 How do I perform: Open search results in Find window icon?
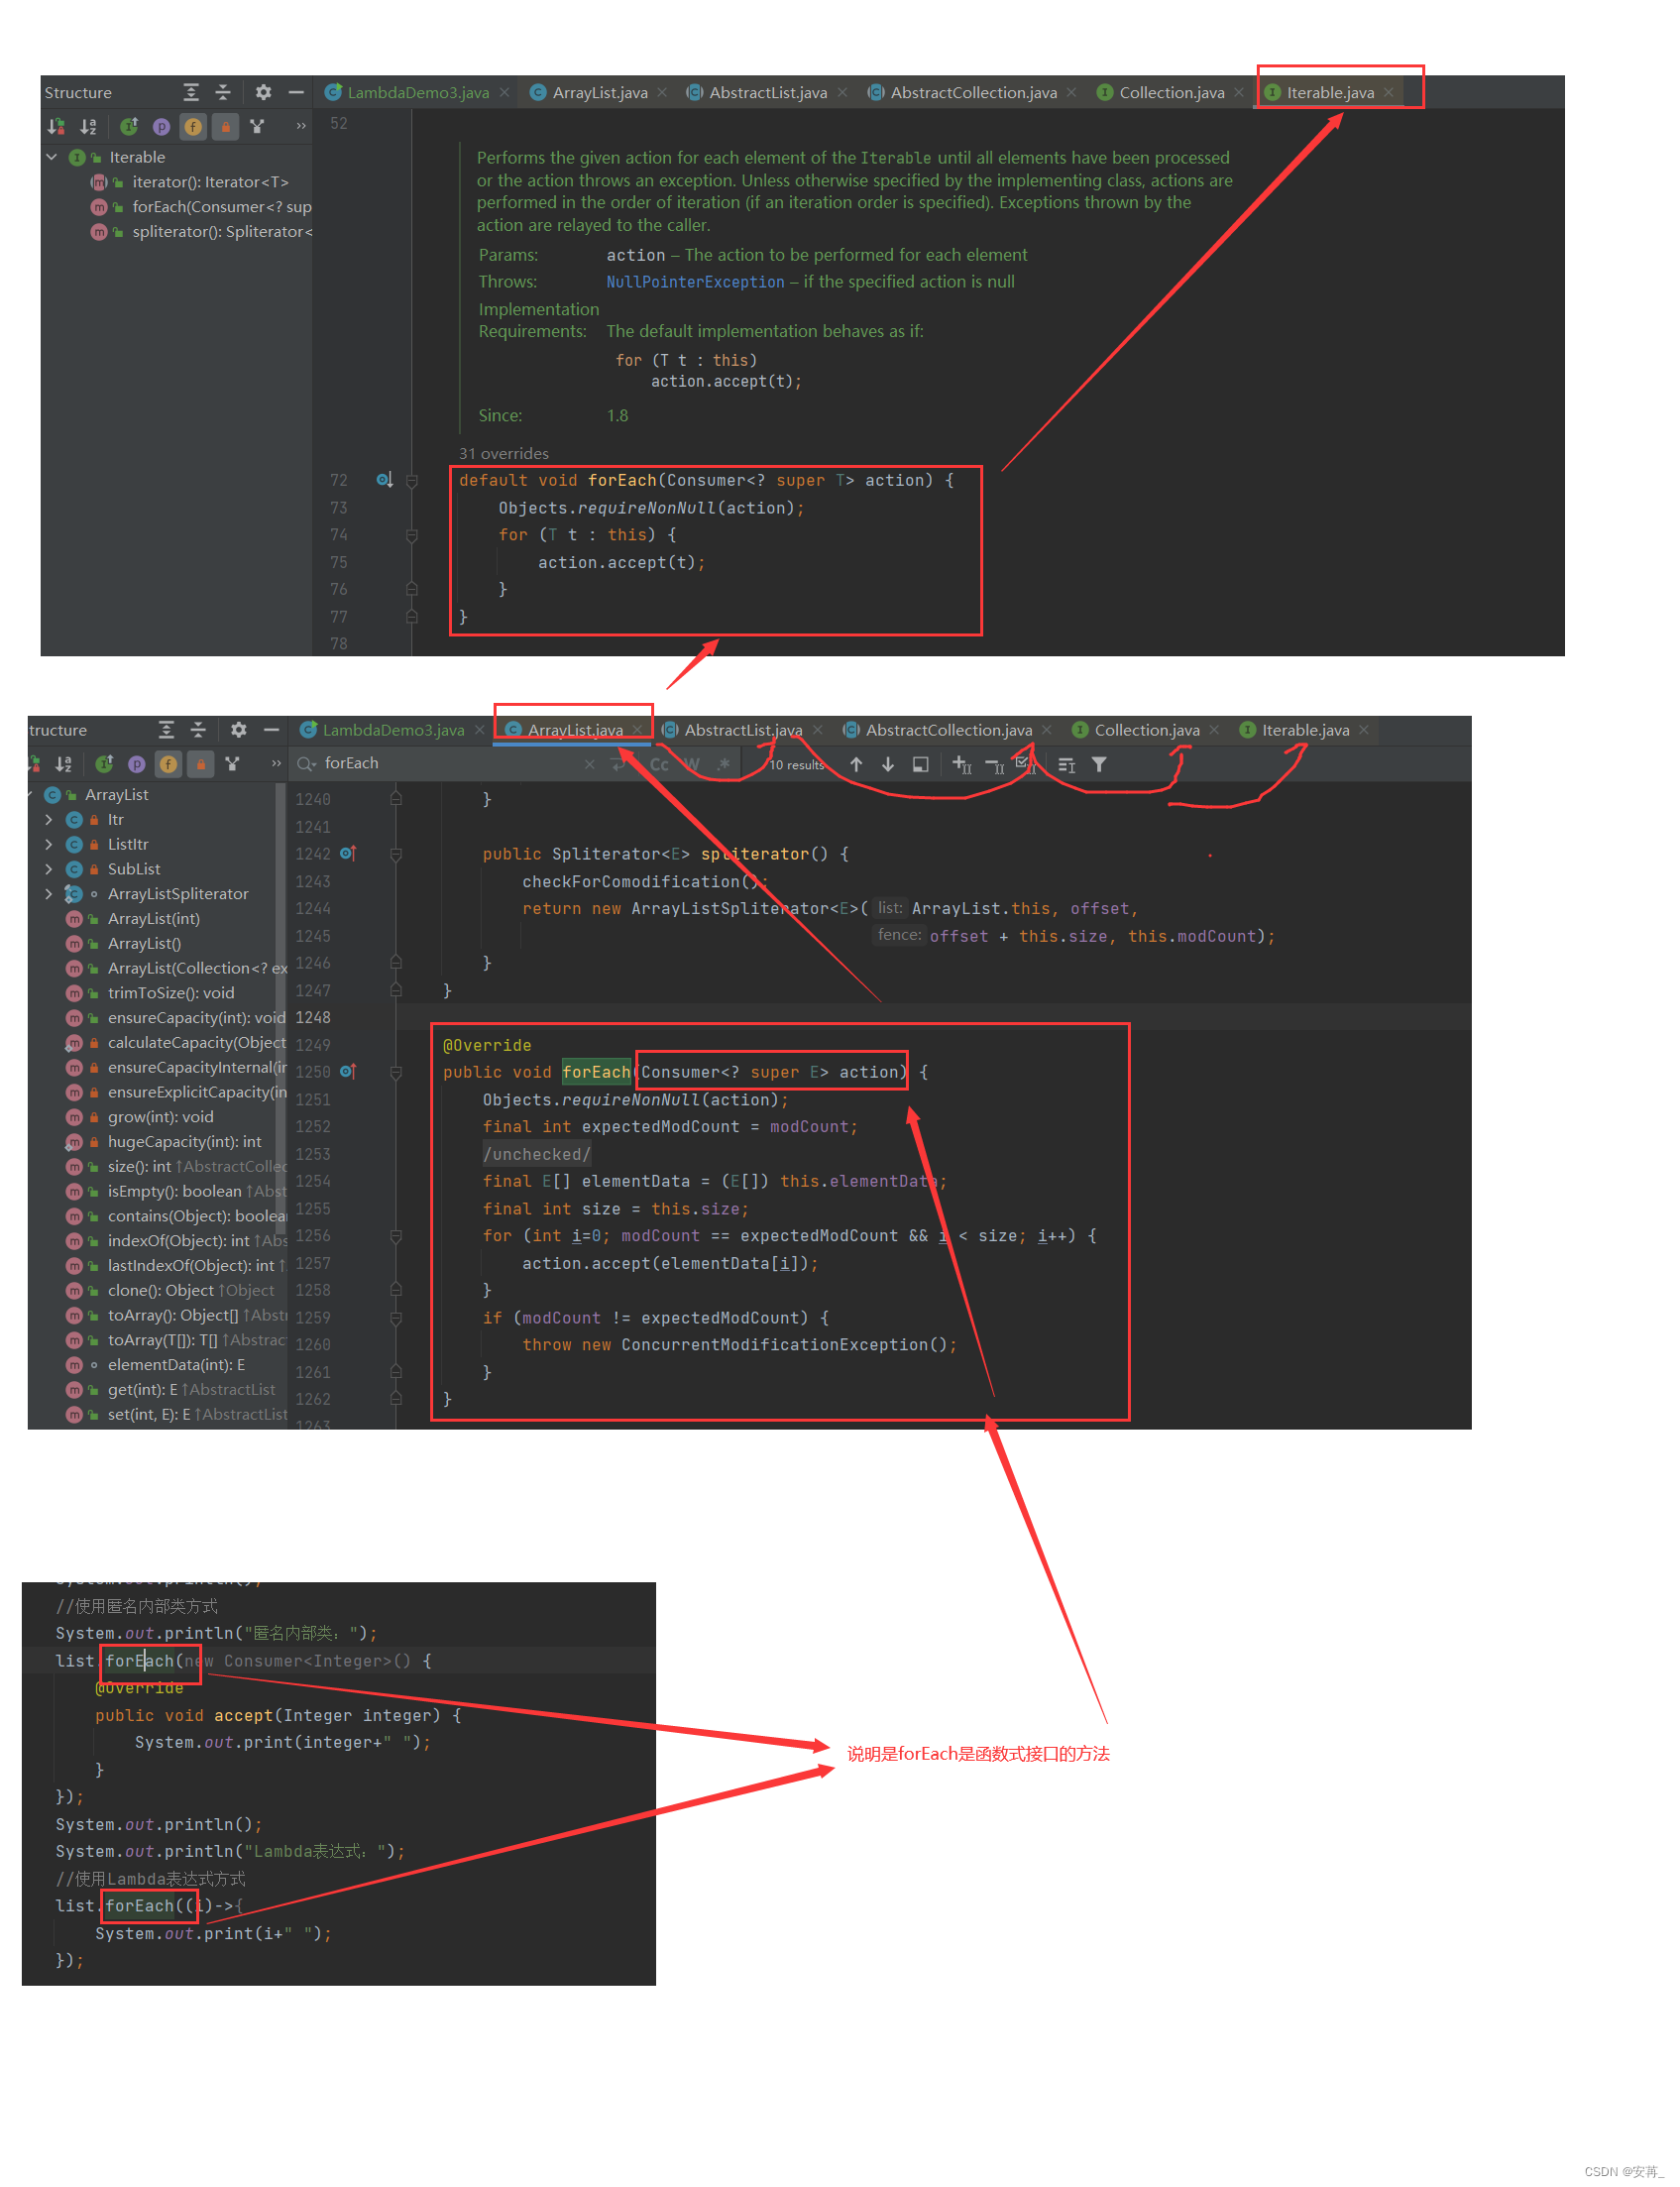click(921, 765)
